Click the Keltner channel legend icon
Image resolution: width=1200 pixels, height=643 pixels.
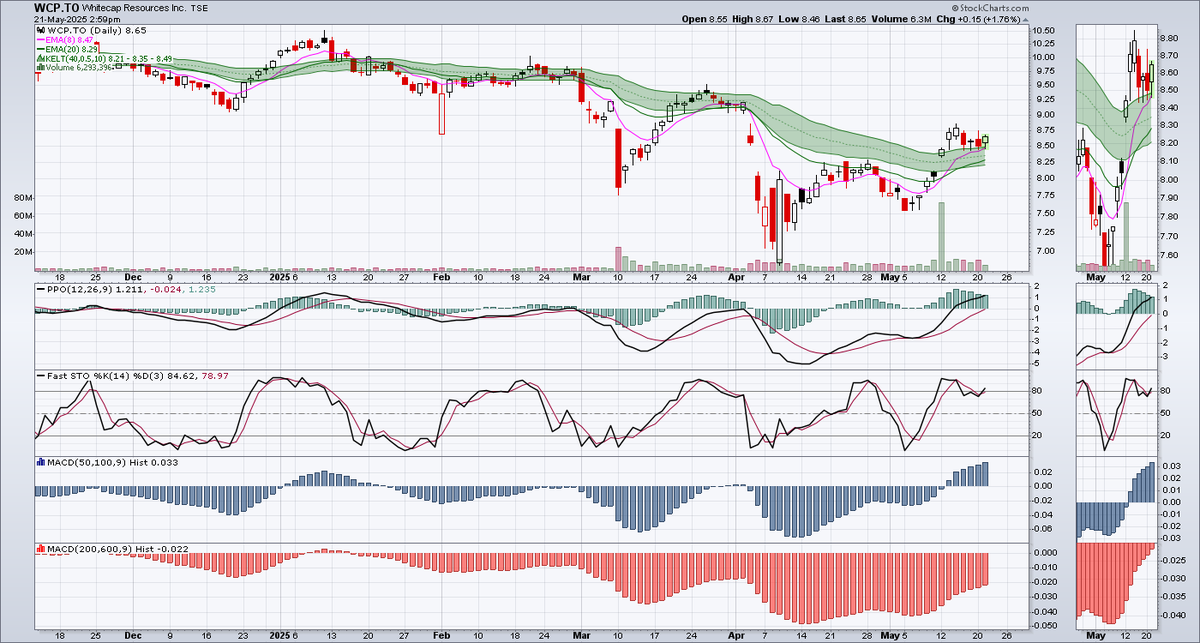coord(39,60)
